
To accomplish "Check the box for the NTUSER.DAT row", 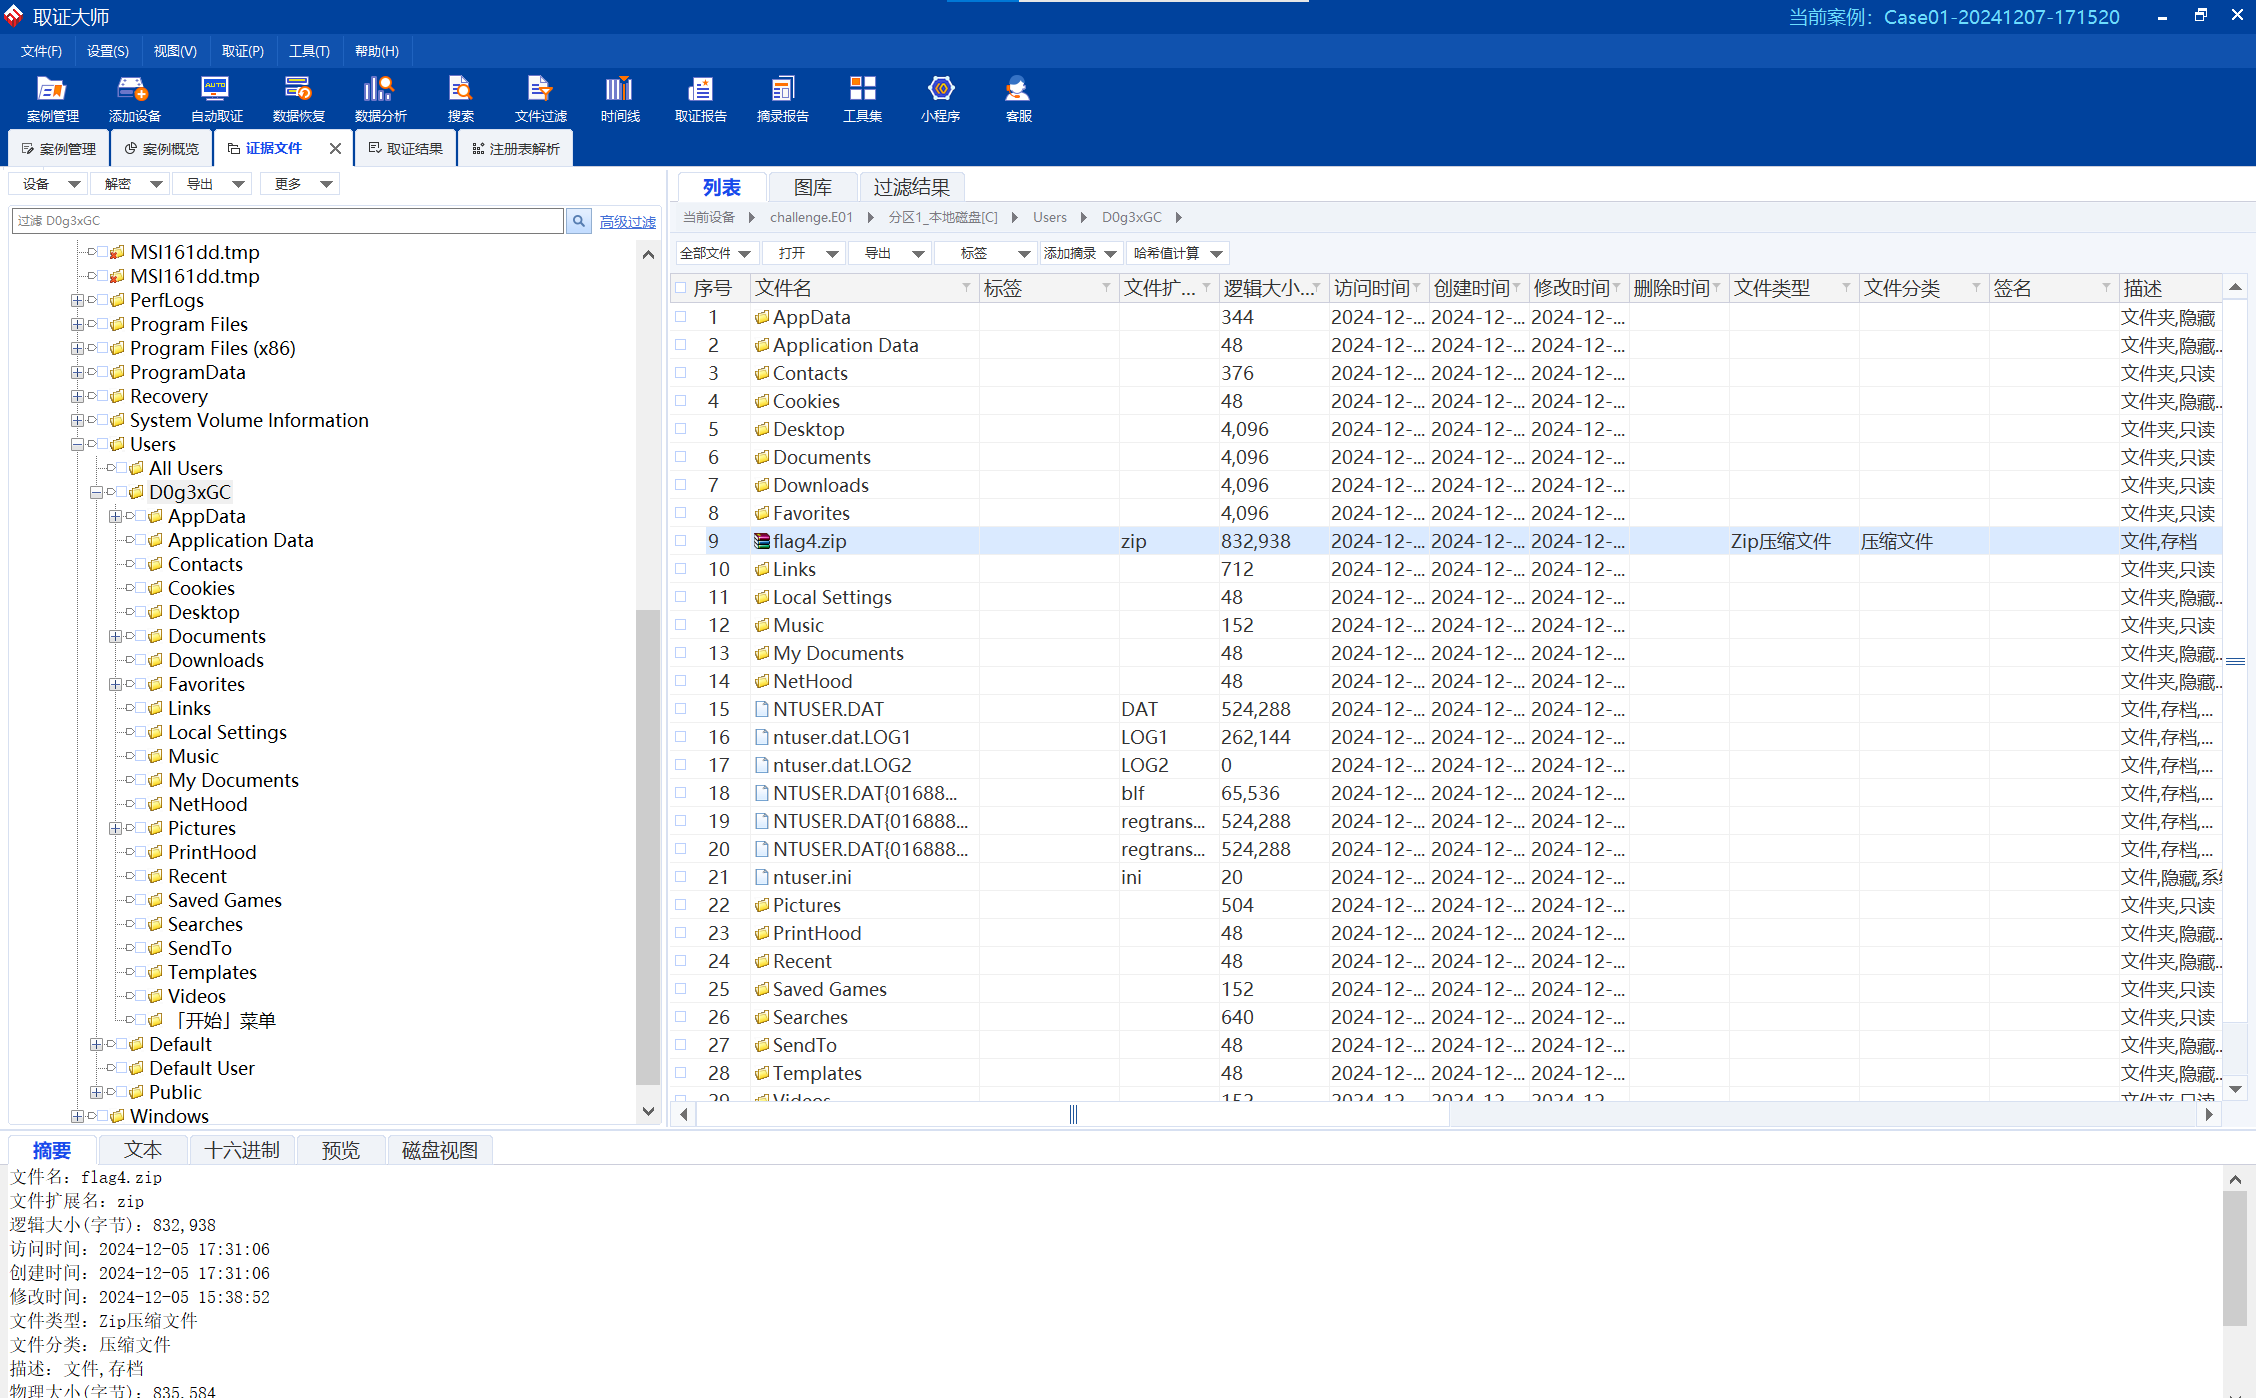I will 681,708.
